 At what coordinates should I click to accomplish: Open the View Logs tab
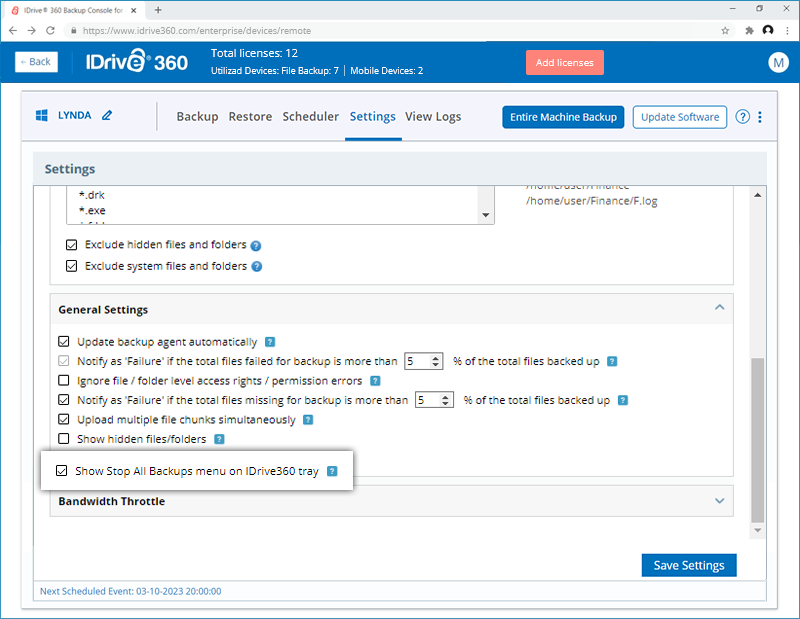pyautogui.click(x=433, y=117)
